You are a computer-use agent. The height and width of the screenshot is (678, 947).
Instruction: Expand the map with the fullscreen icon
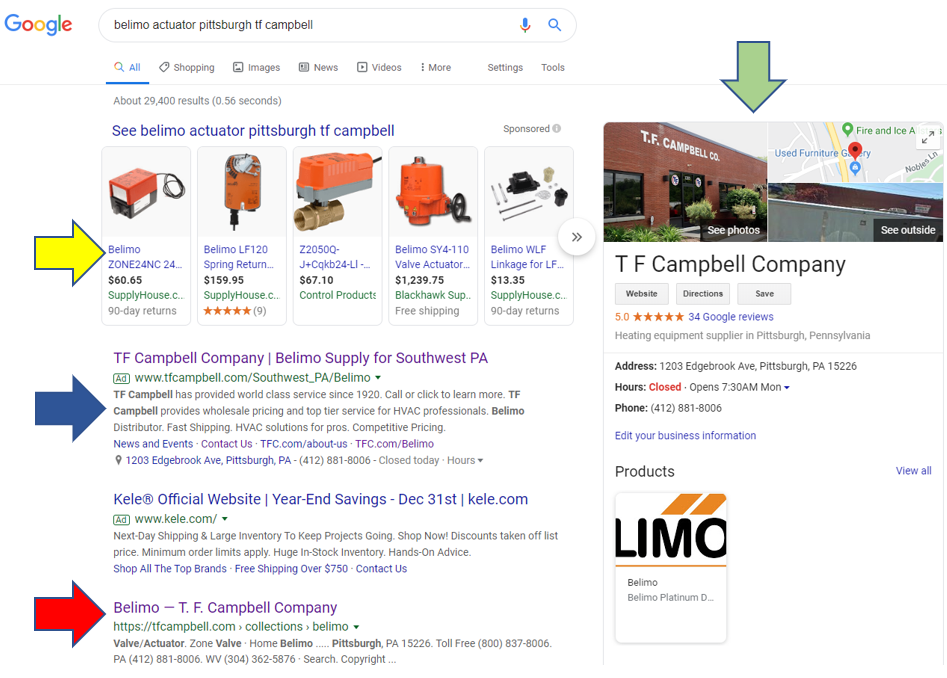tap(928, 137)
